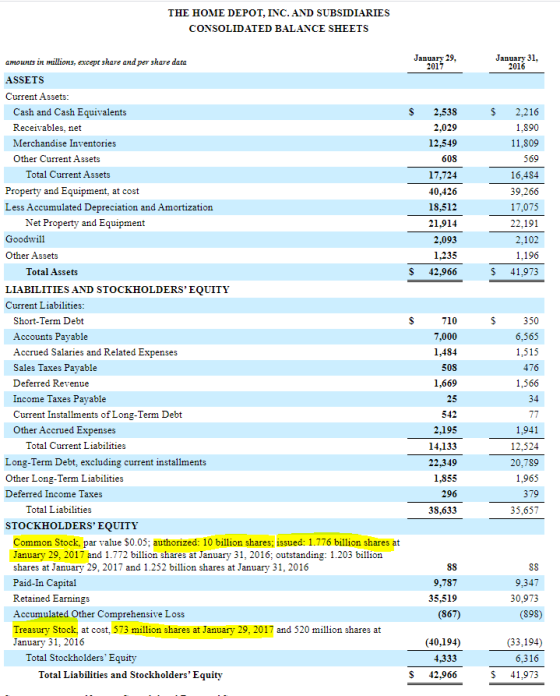The image size is (560, 696).
Task: Select the 'ASSETS' section heading
Action: (25, 80)
